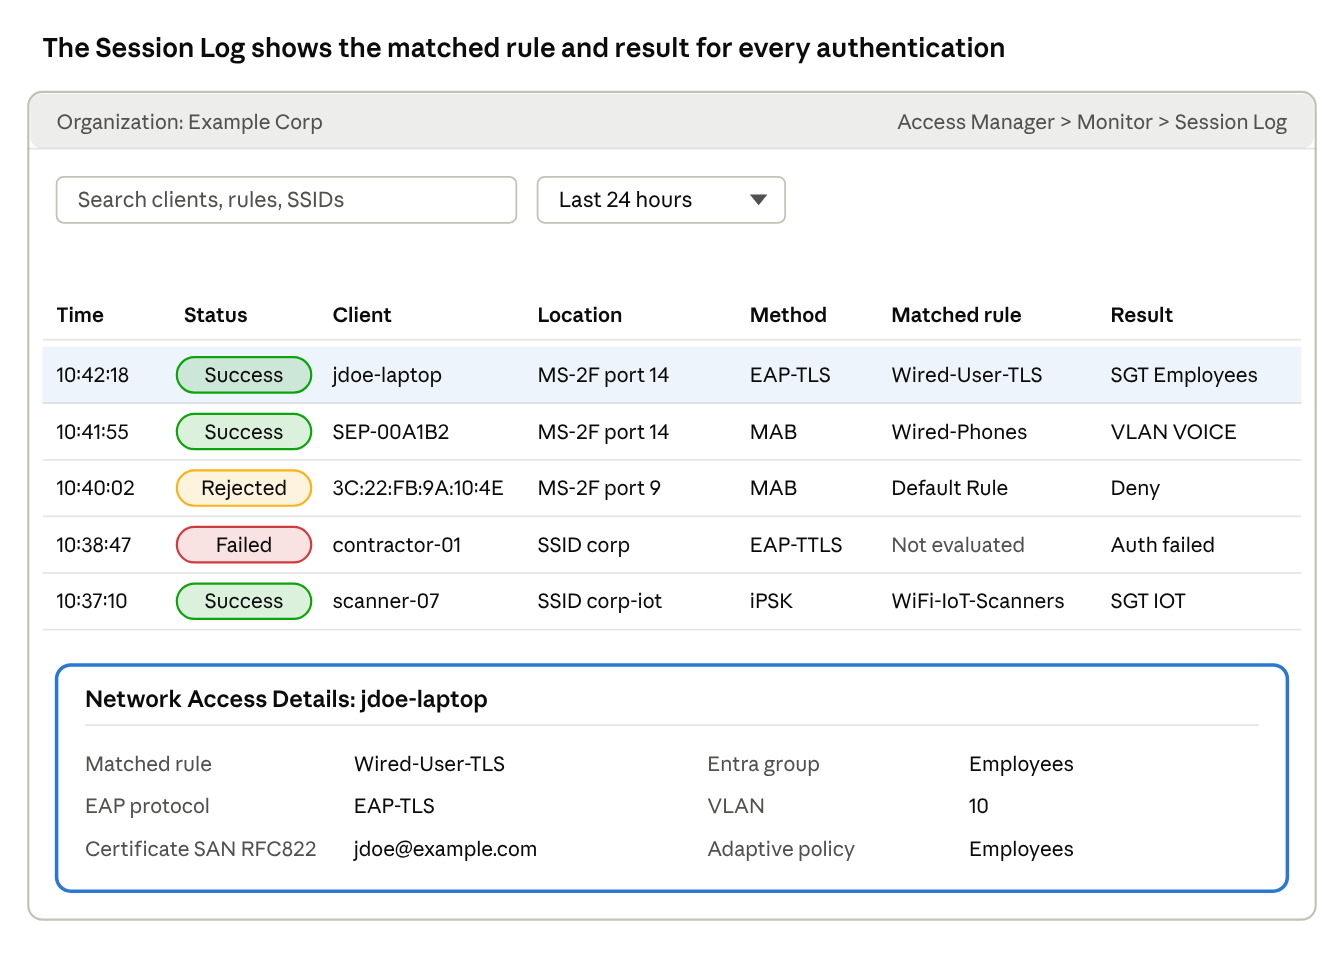This screenshot has height=974, width=1344.
Task: Click the Success badge at 10:42:18
Action: tap(244, 375)
